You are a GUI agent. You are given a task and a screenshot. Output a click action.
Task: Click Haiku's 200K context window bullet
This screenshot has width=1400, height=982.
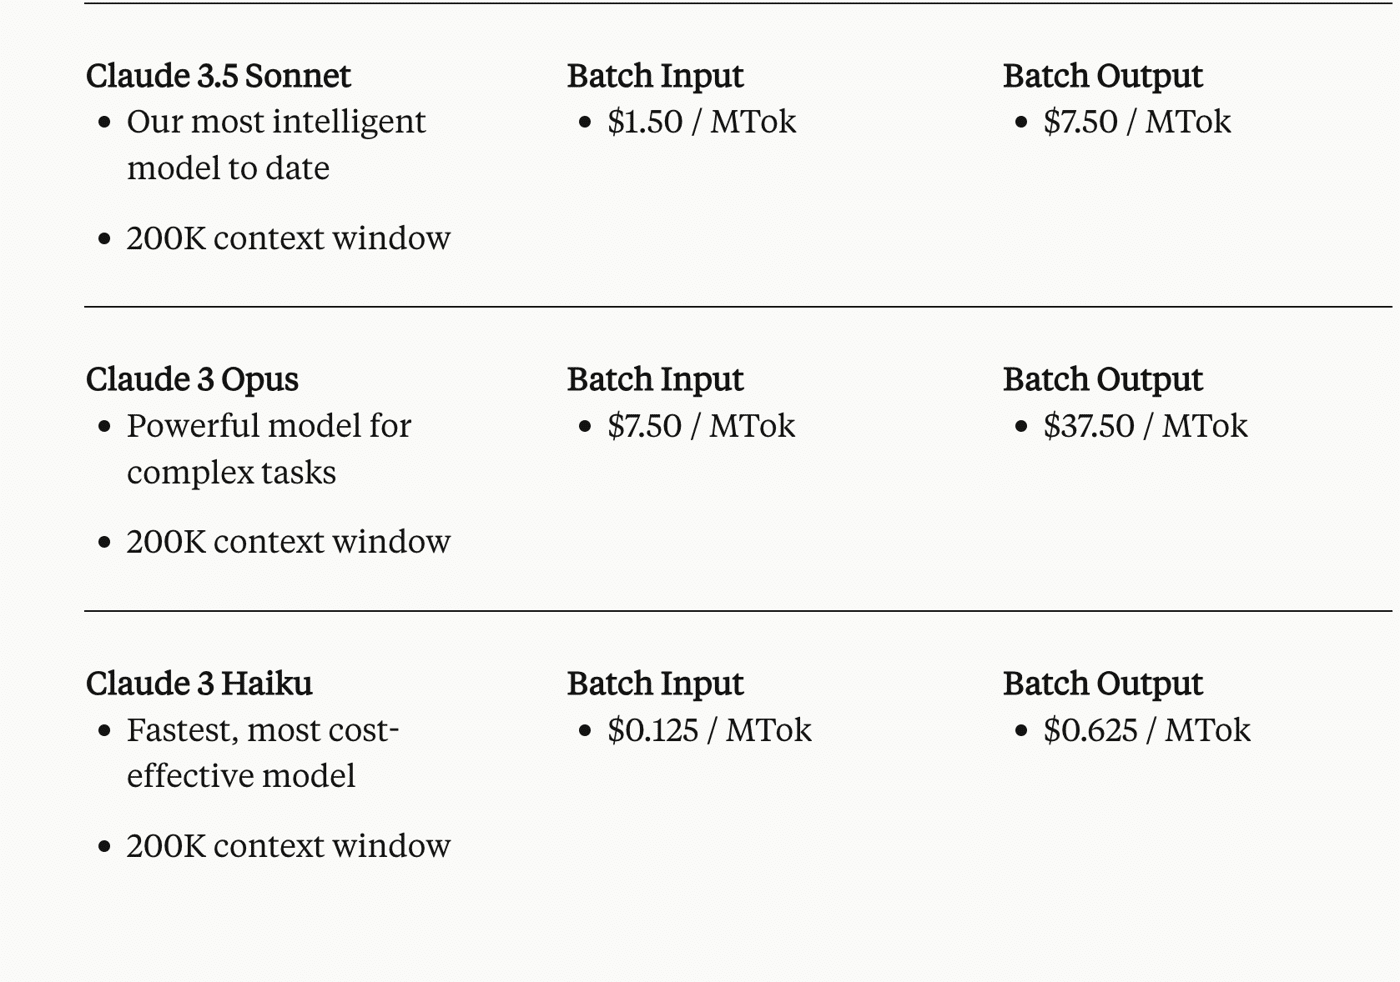point(288,846)
